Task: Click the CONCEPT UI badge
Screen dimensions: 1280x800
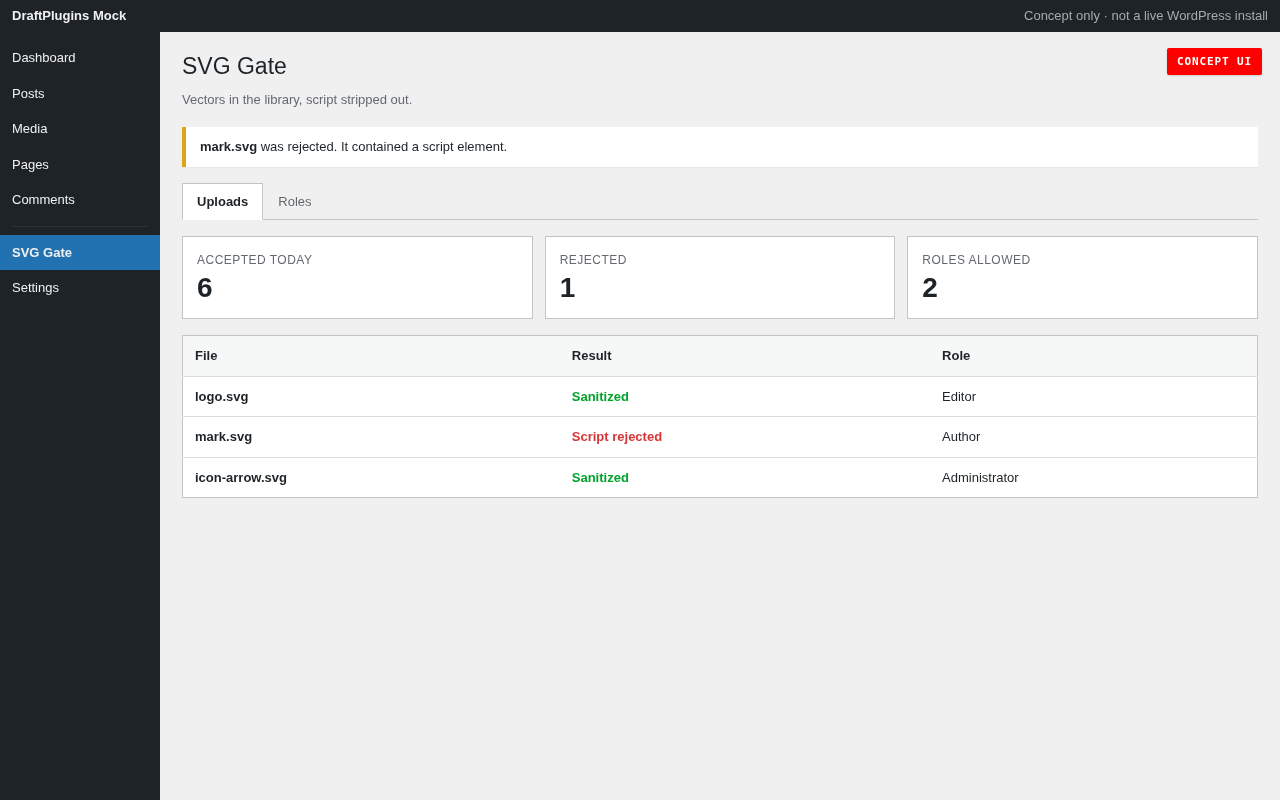Action: tap(1214, 61)
